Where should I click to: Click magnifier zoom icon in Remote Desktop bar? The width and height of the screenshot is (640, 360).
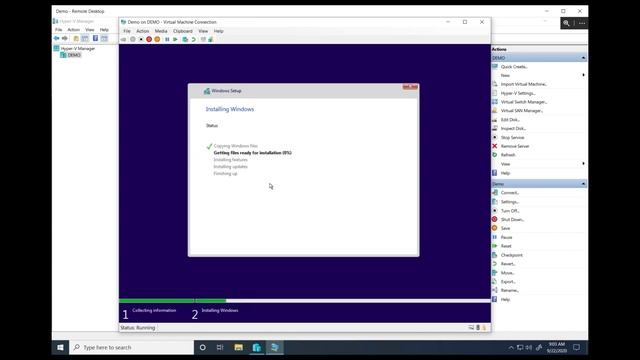pos(566,23)
